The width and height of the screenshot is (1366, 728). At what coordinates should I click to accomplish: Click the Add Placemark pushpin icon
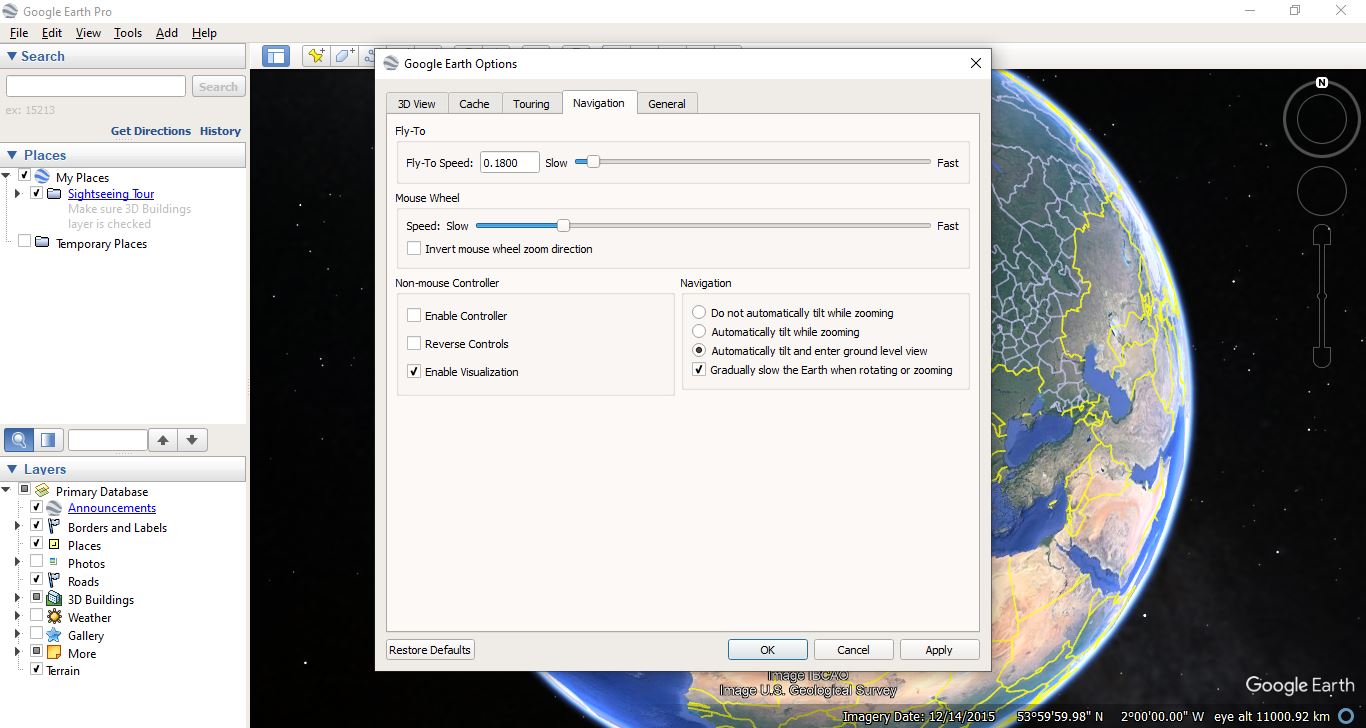(316, 56)
